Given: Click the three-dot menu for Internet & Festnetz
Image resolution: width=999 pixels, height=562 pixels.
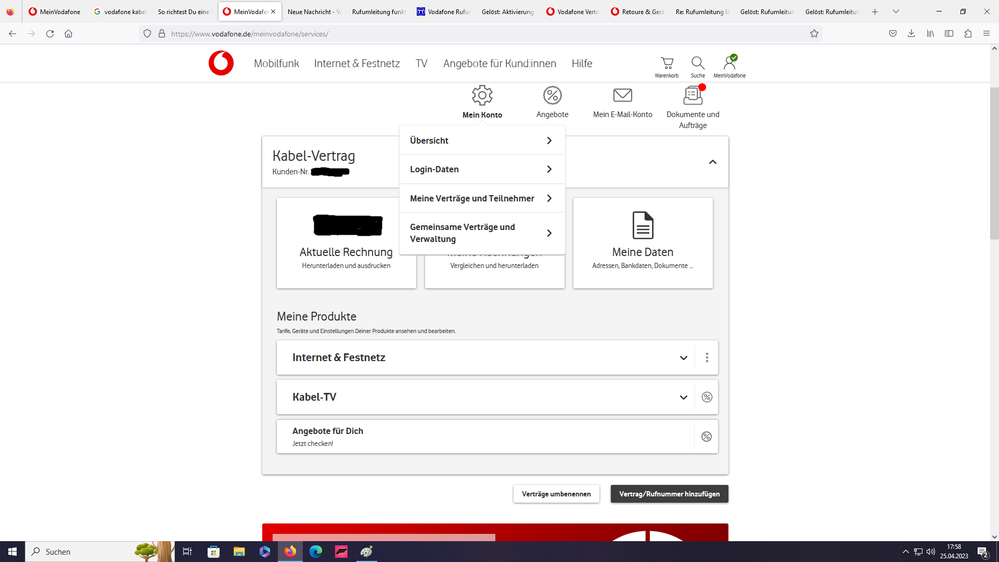Looking at the screenshot, I should coord(707,357).
